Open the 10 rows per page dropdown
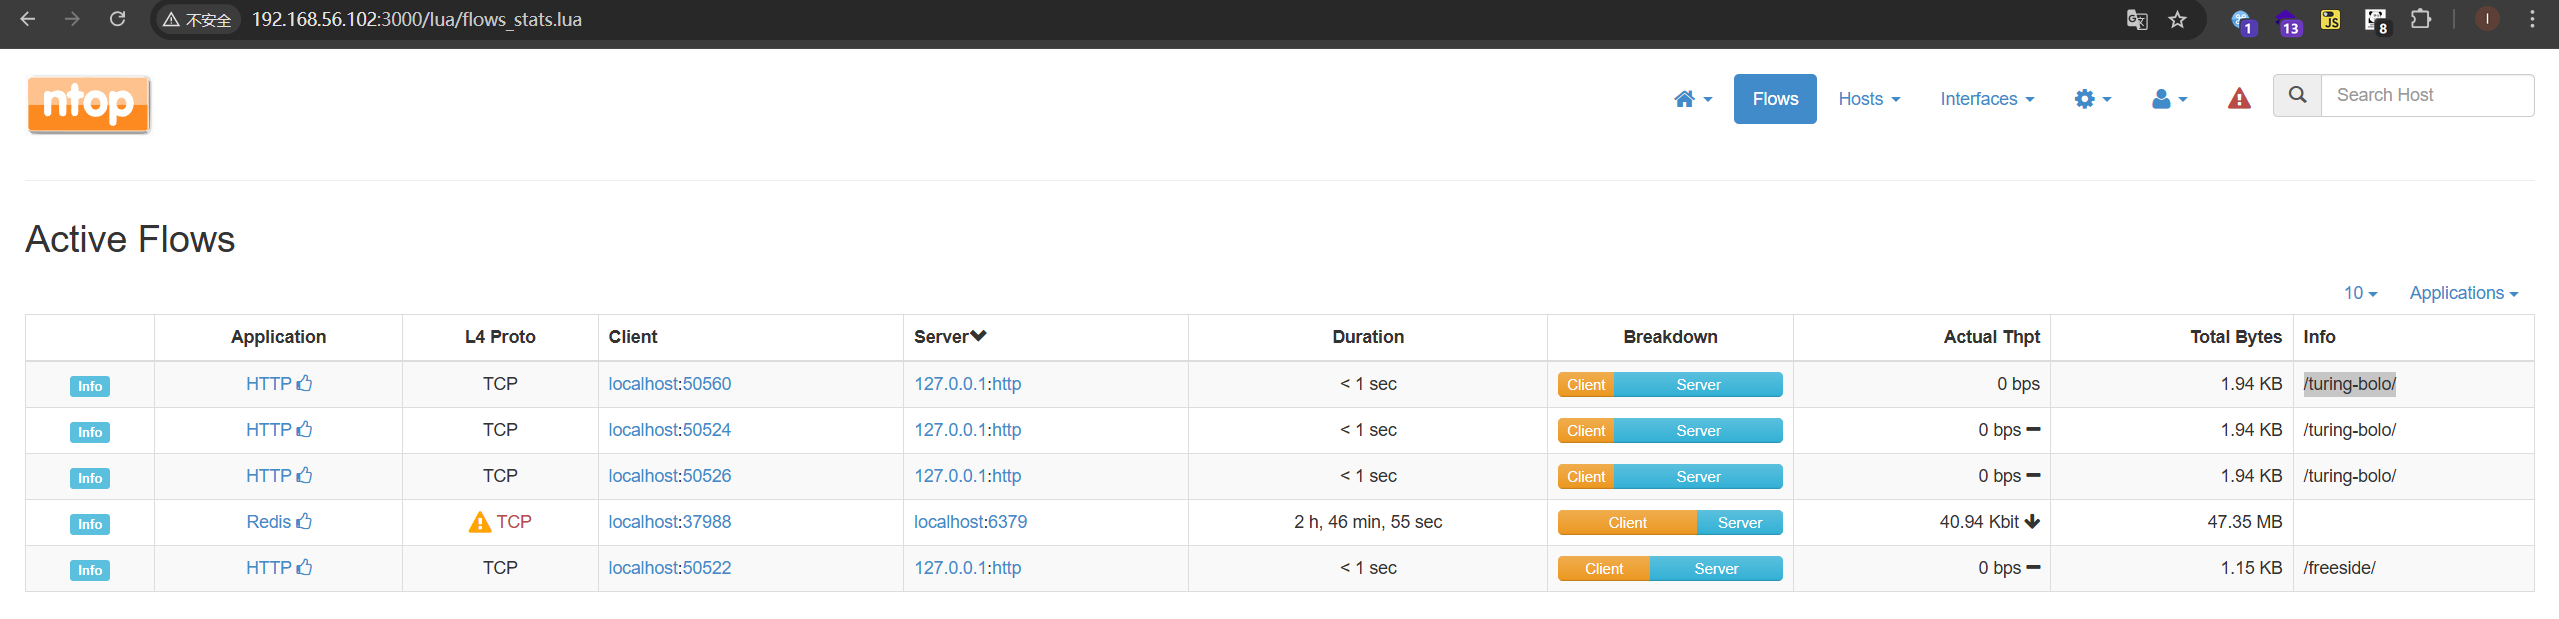Viewport: 2559px width, 619px height. point(2360,293)
